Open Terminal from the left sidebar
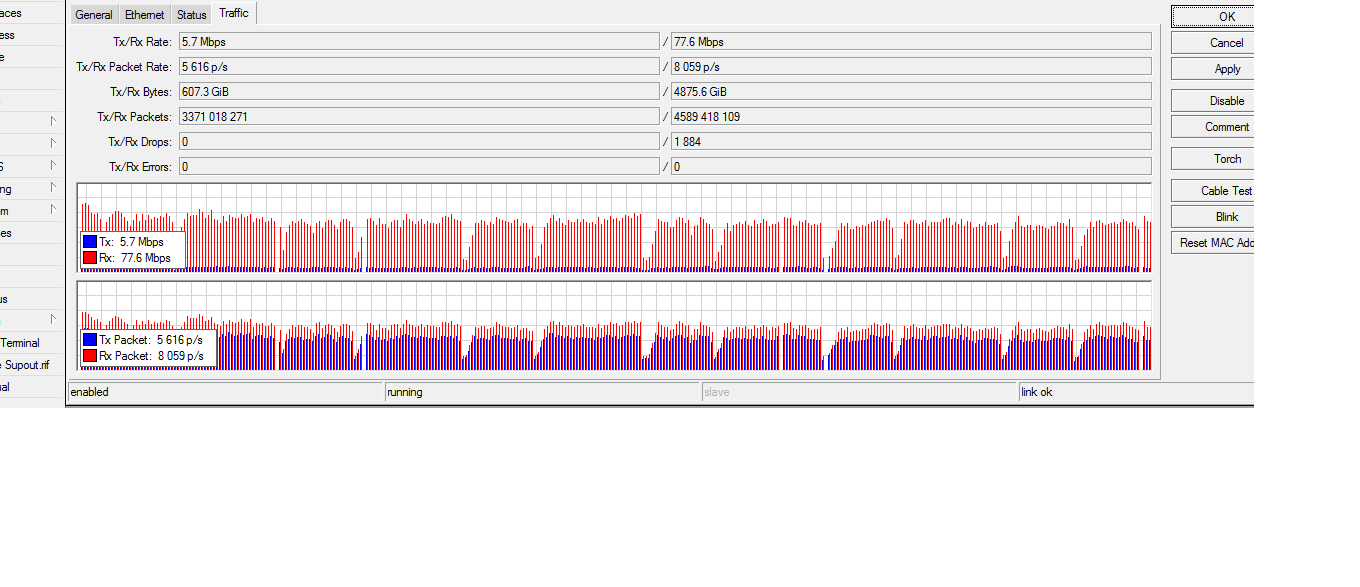 (x=20, y=343)
